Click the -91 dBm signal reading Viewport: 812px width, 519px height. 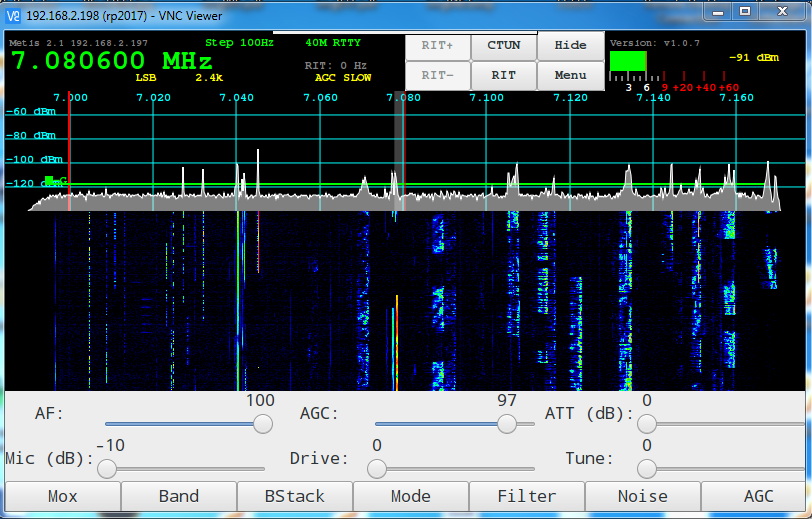tap(754, 57)
